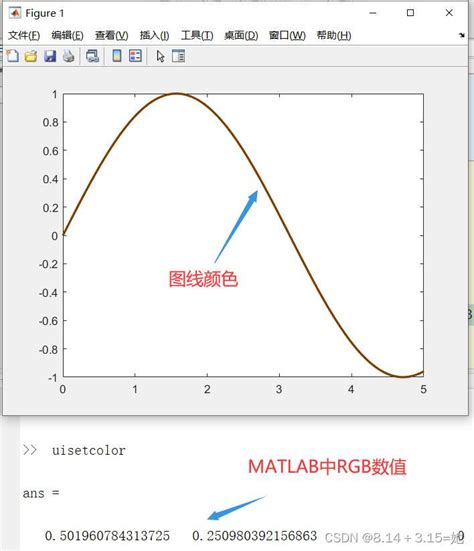The image size is (474, 551).
Task: Open the 桌面(D) menu
Action: pos(241,35)
